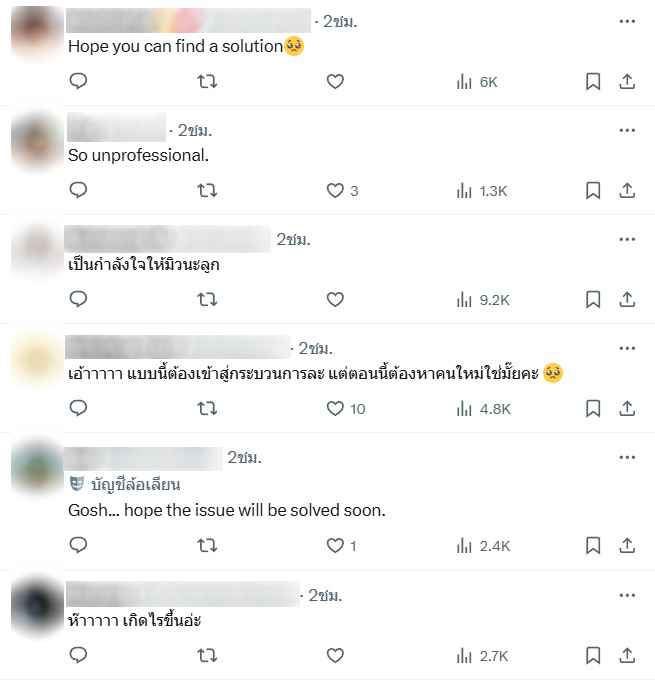The width and height of the screenshot is (655, 685).
Task: Open the profile picture of the last commenter
Action: tap(37, 606)
